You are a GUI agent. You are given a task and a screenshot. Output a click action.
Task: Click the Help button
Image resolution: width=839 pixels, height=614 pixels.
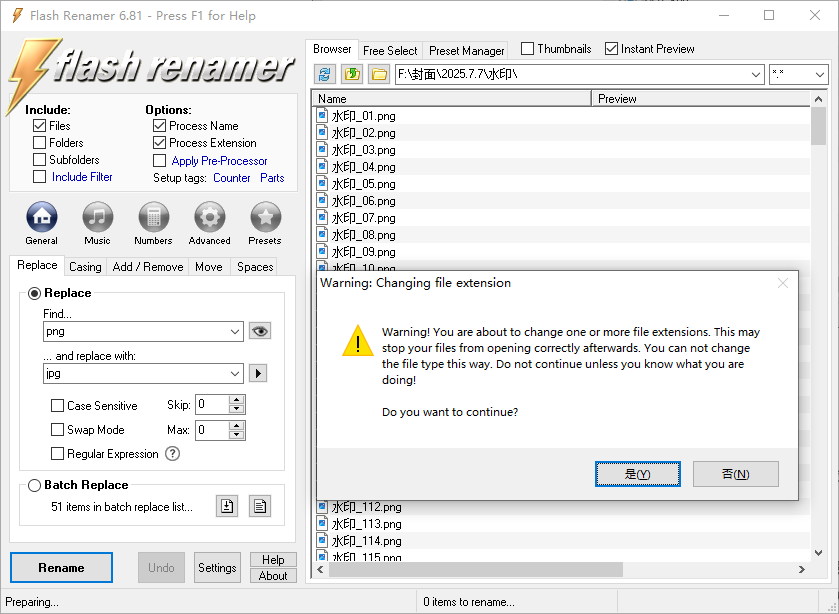point(273,560)
